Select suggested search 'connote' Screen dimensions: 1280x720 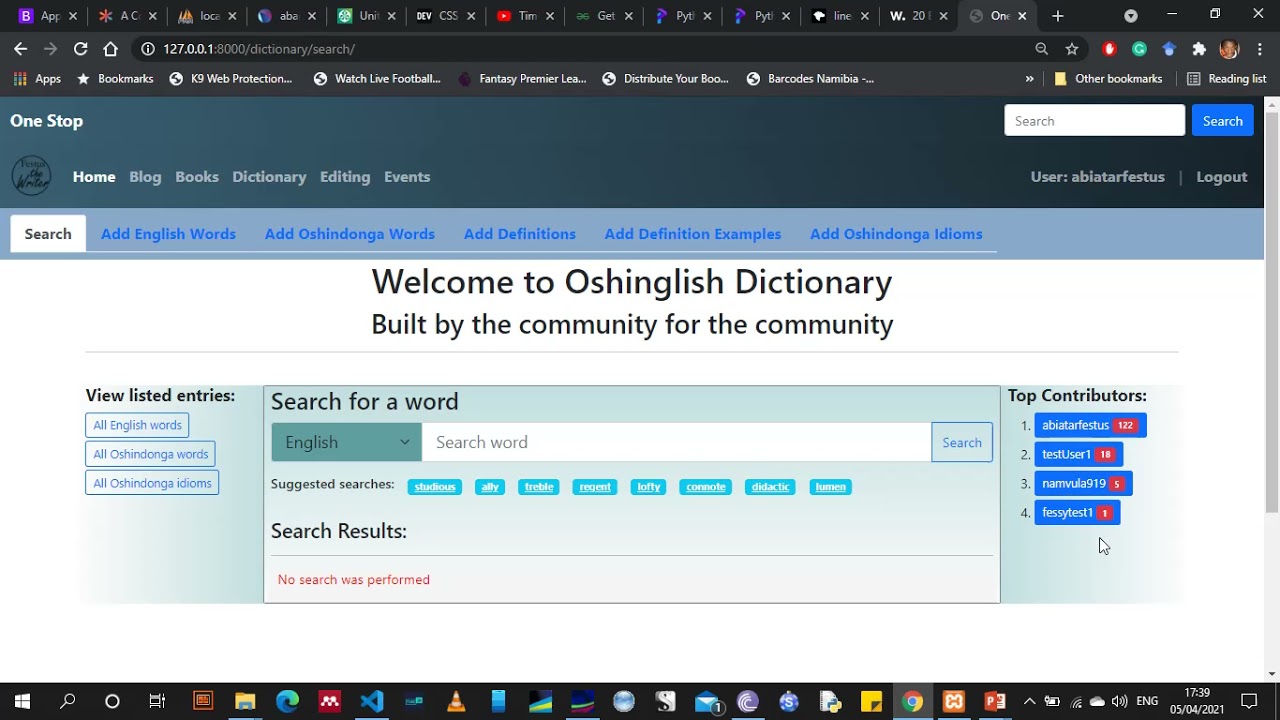point(706,487)
